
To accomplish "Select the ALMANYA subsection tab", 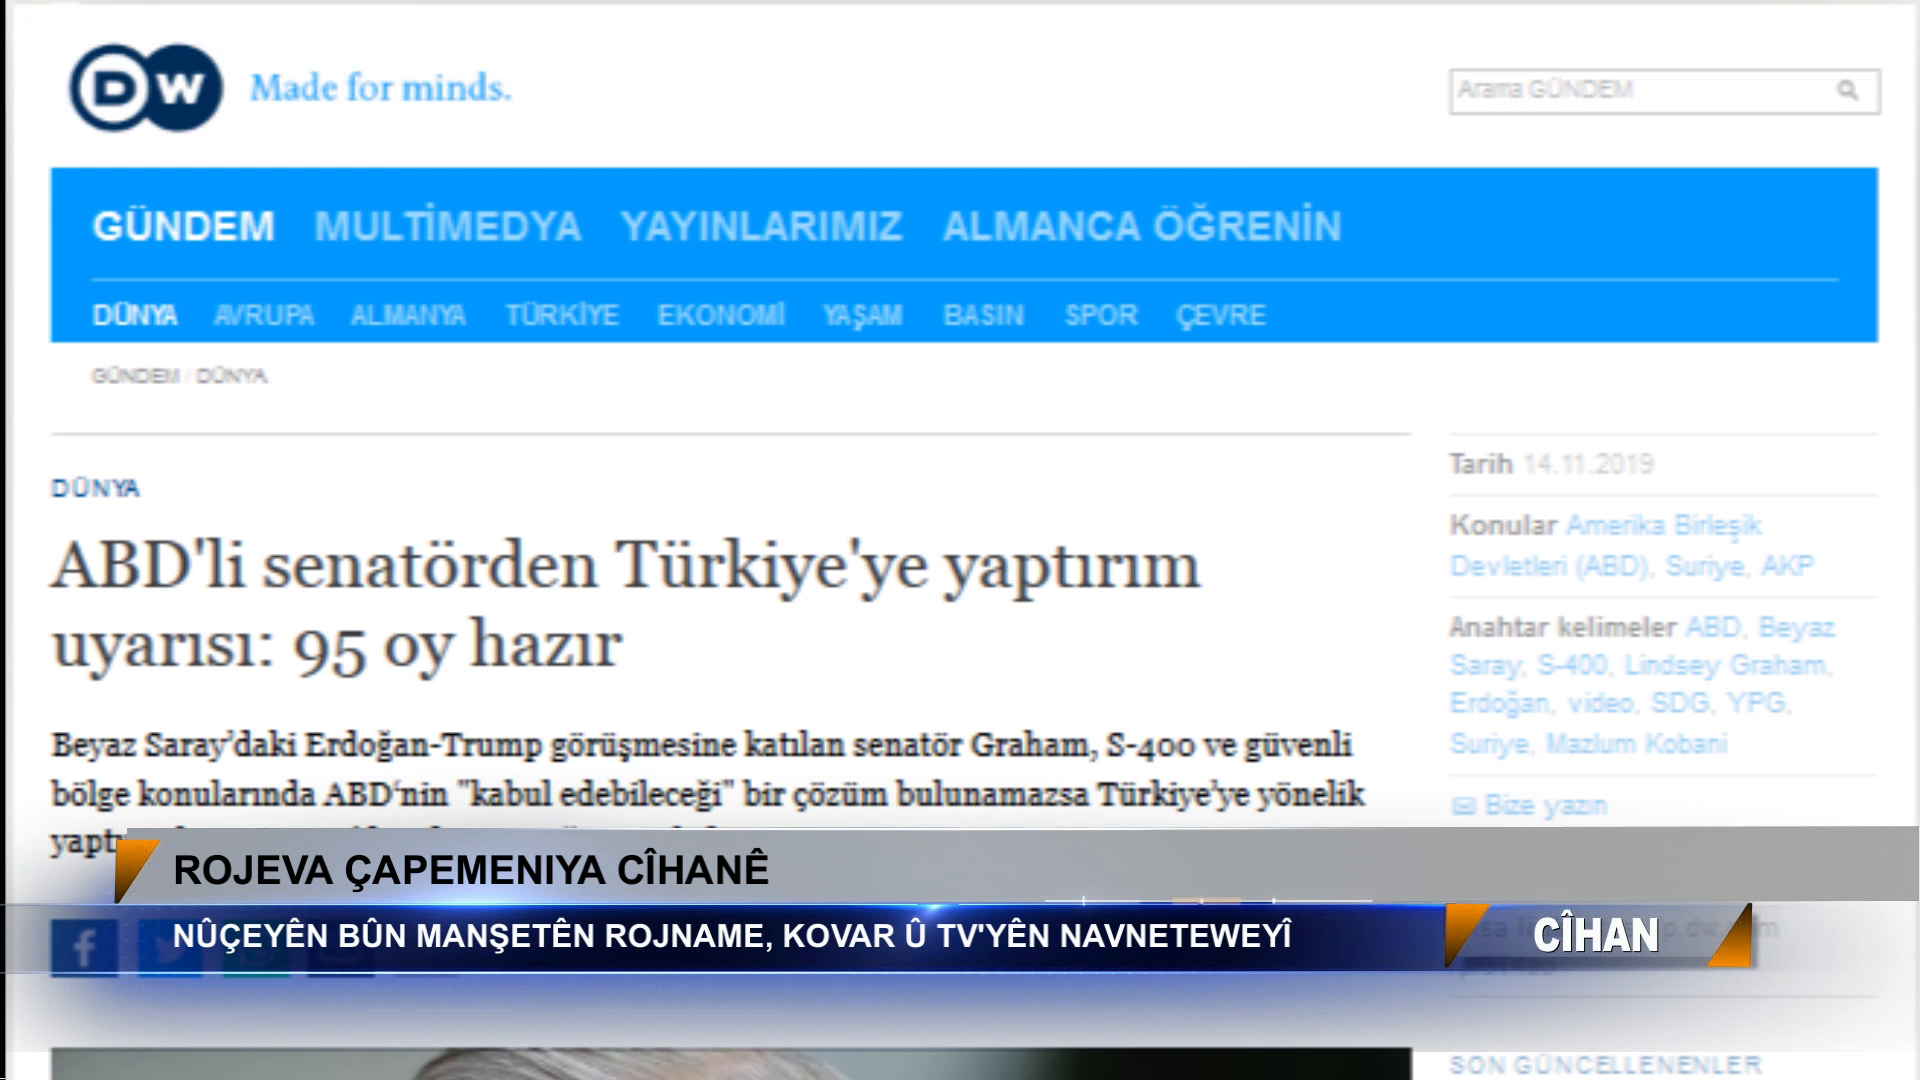I will coord(408,315).
